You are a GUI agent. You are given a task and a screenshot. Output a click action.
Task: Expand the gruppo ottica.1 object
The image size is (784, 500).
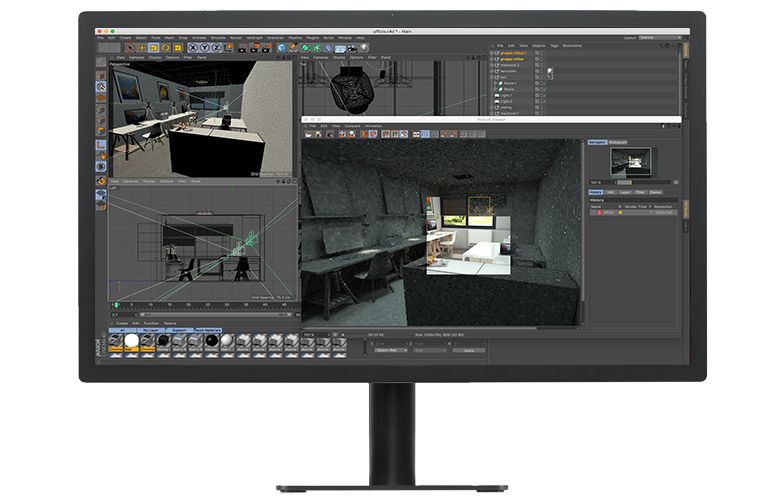pos(493,53)
